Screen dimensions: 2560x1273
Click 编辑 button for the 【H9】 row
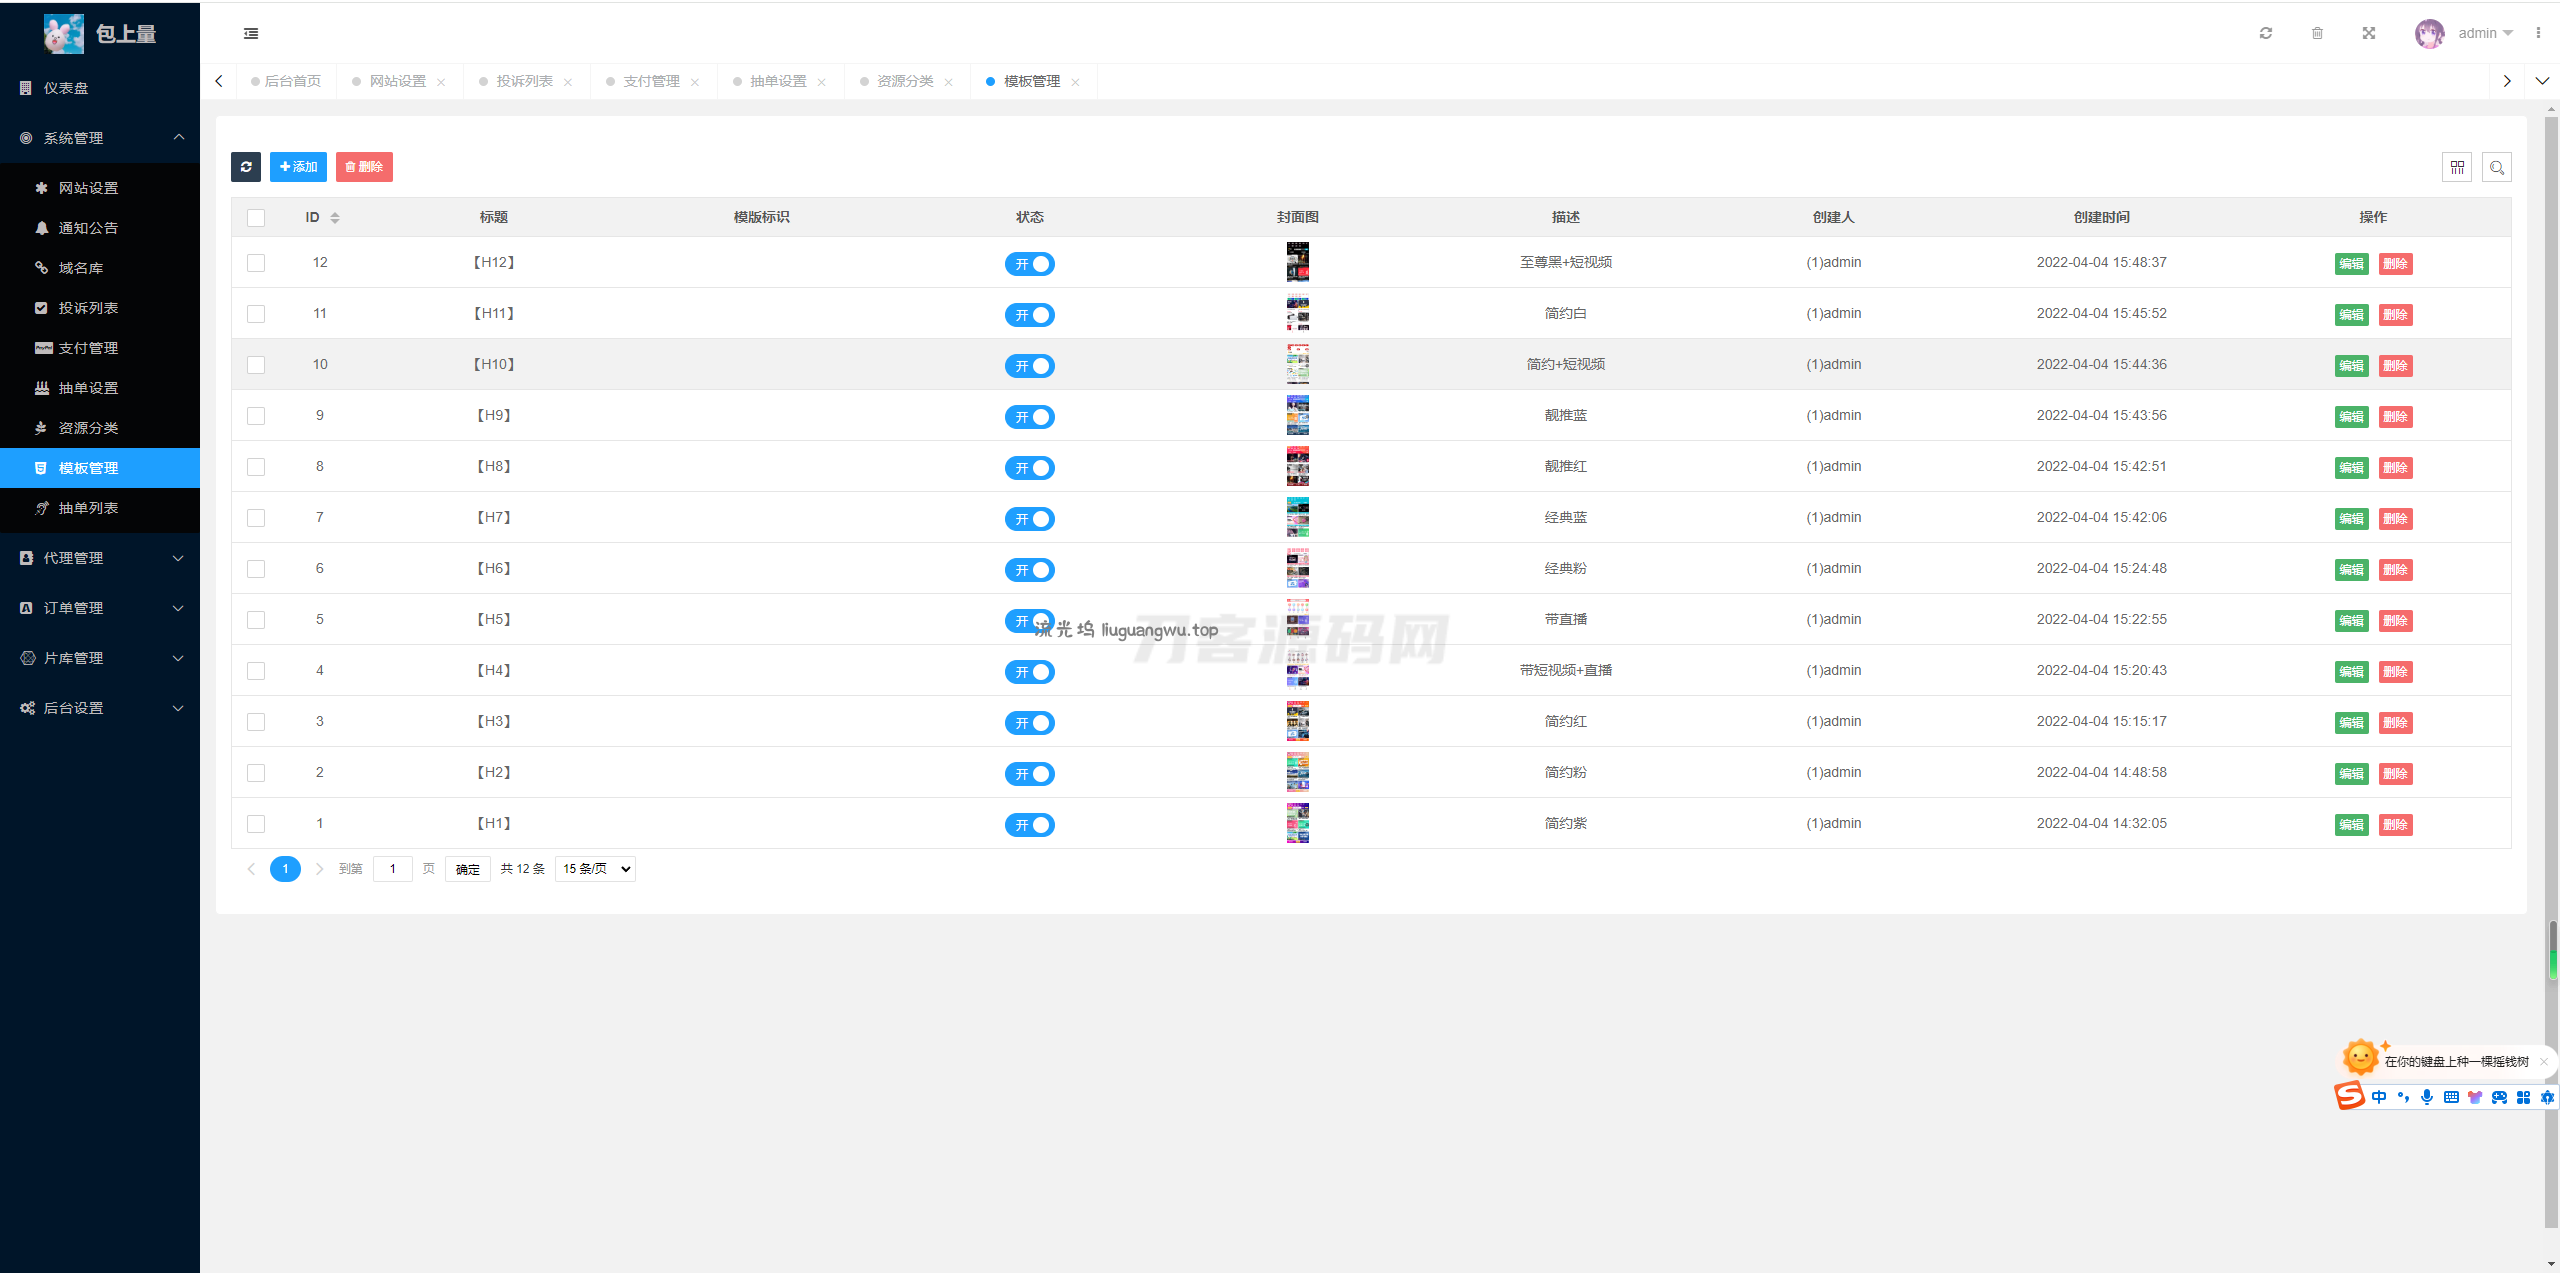coord(2351,417)
